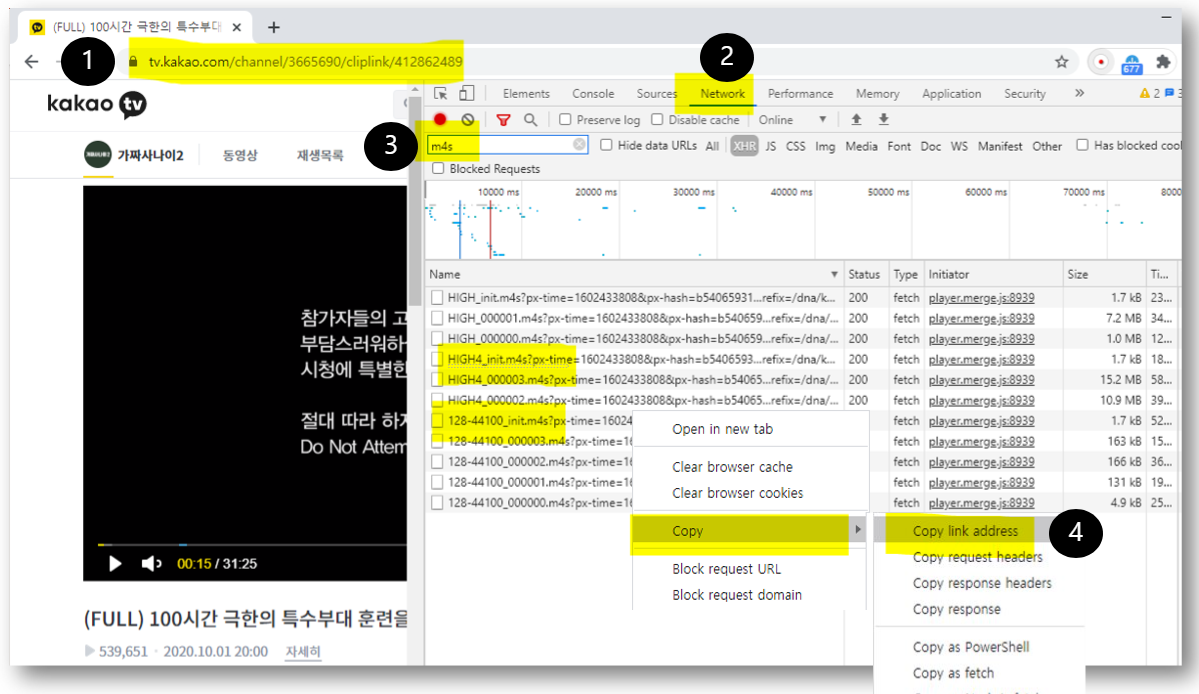Open a new browser tab
This screenshot has height=694, width=1199.
tap(274, 28)
